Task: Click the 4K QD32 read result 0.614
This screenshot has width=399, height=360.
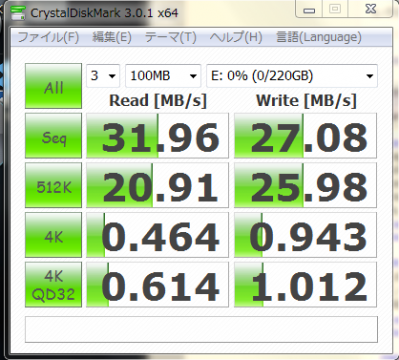Action: pos(157,284)
